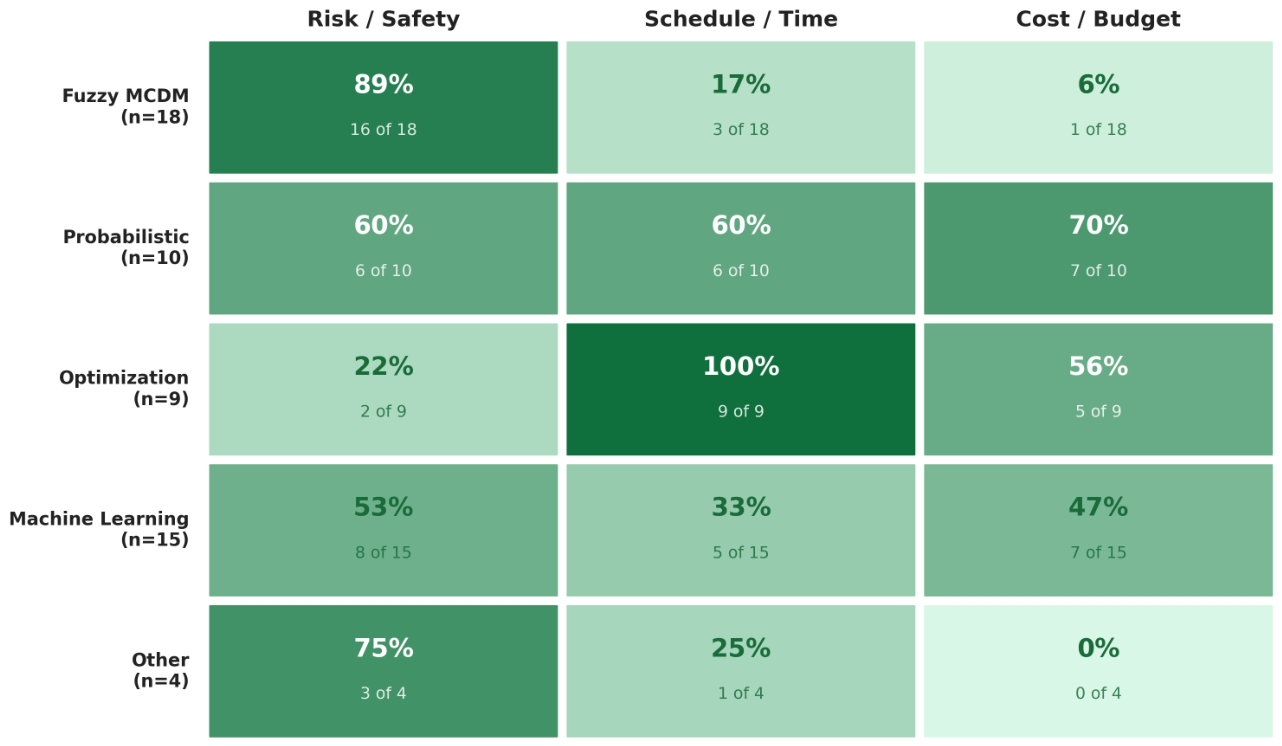This screenshot has height=746, width=1282.
Task: Click the Optimization 56% Cost cell
Action: click(1098, 389)
